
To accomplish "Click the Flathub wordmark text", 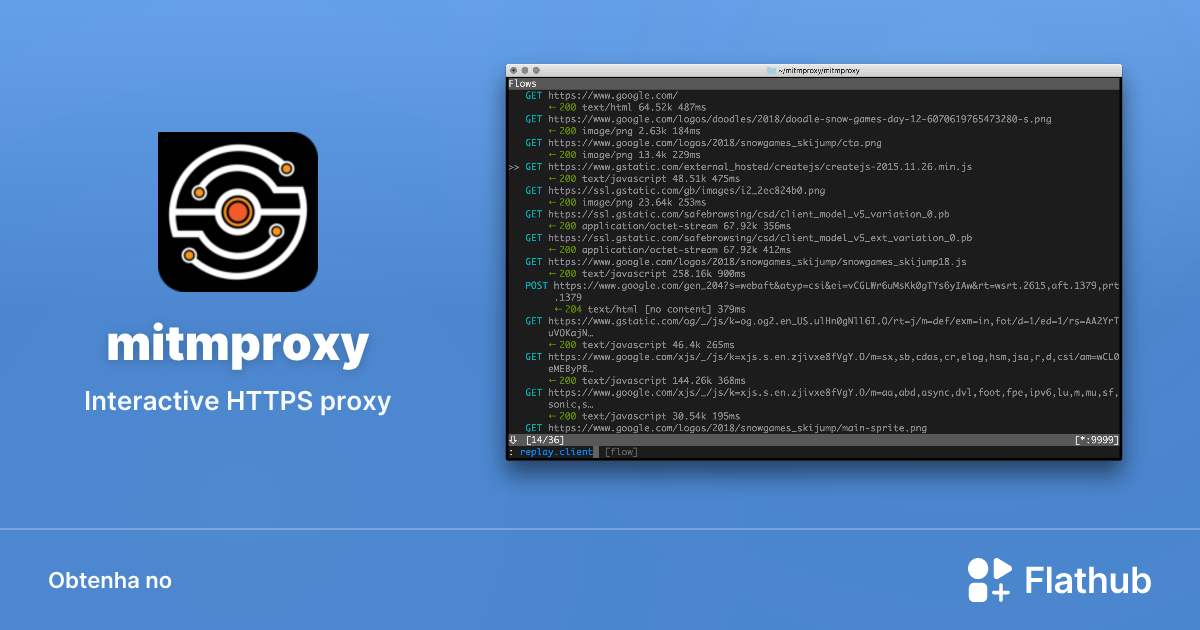I will click(1086, 579).
